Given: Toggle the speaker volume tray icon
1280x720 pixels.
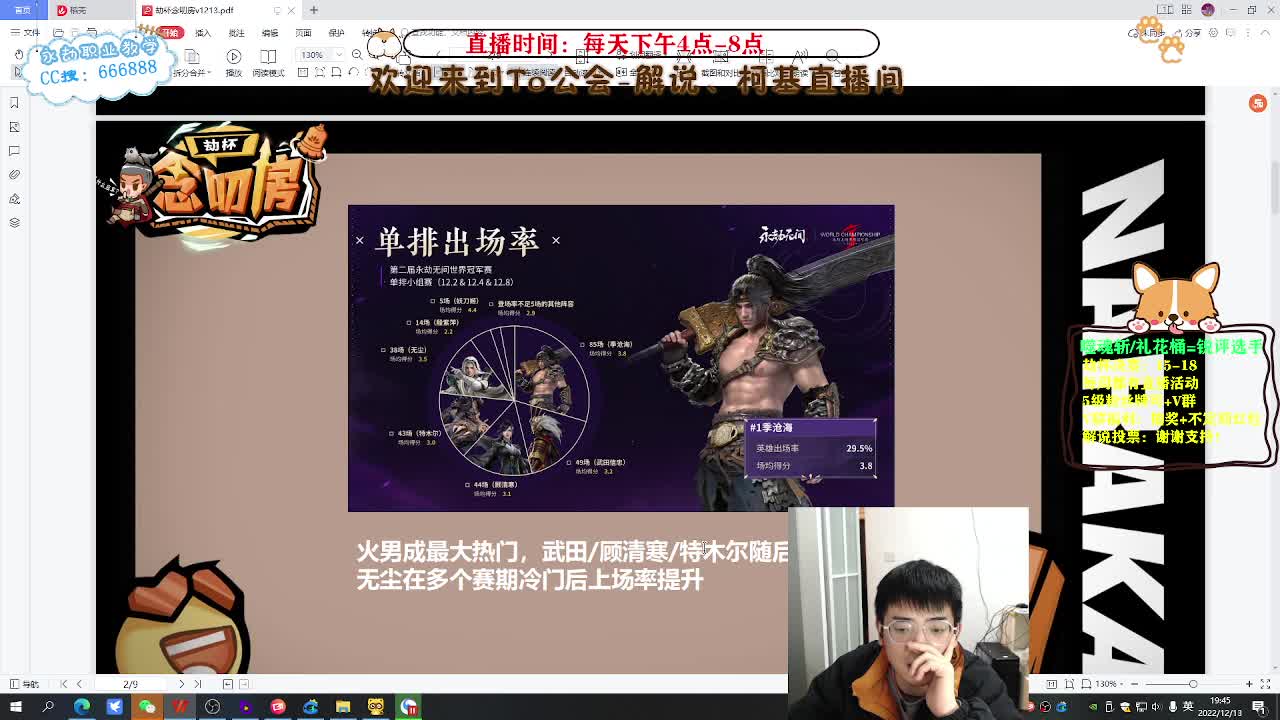Looking at the screenshot, I should 1156,707.
